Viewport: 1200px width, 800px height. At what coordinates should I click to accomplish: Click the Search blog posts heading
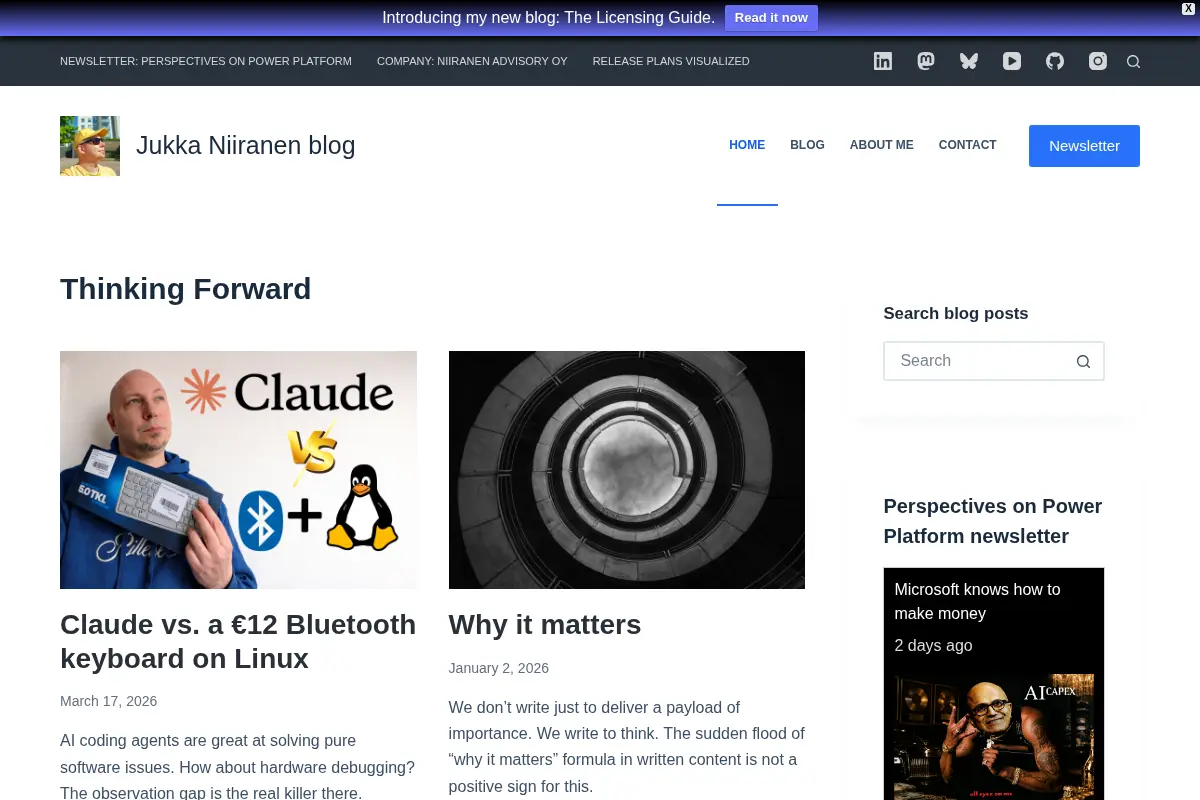(956, 313)
